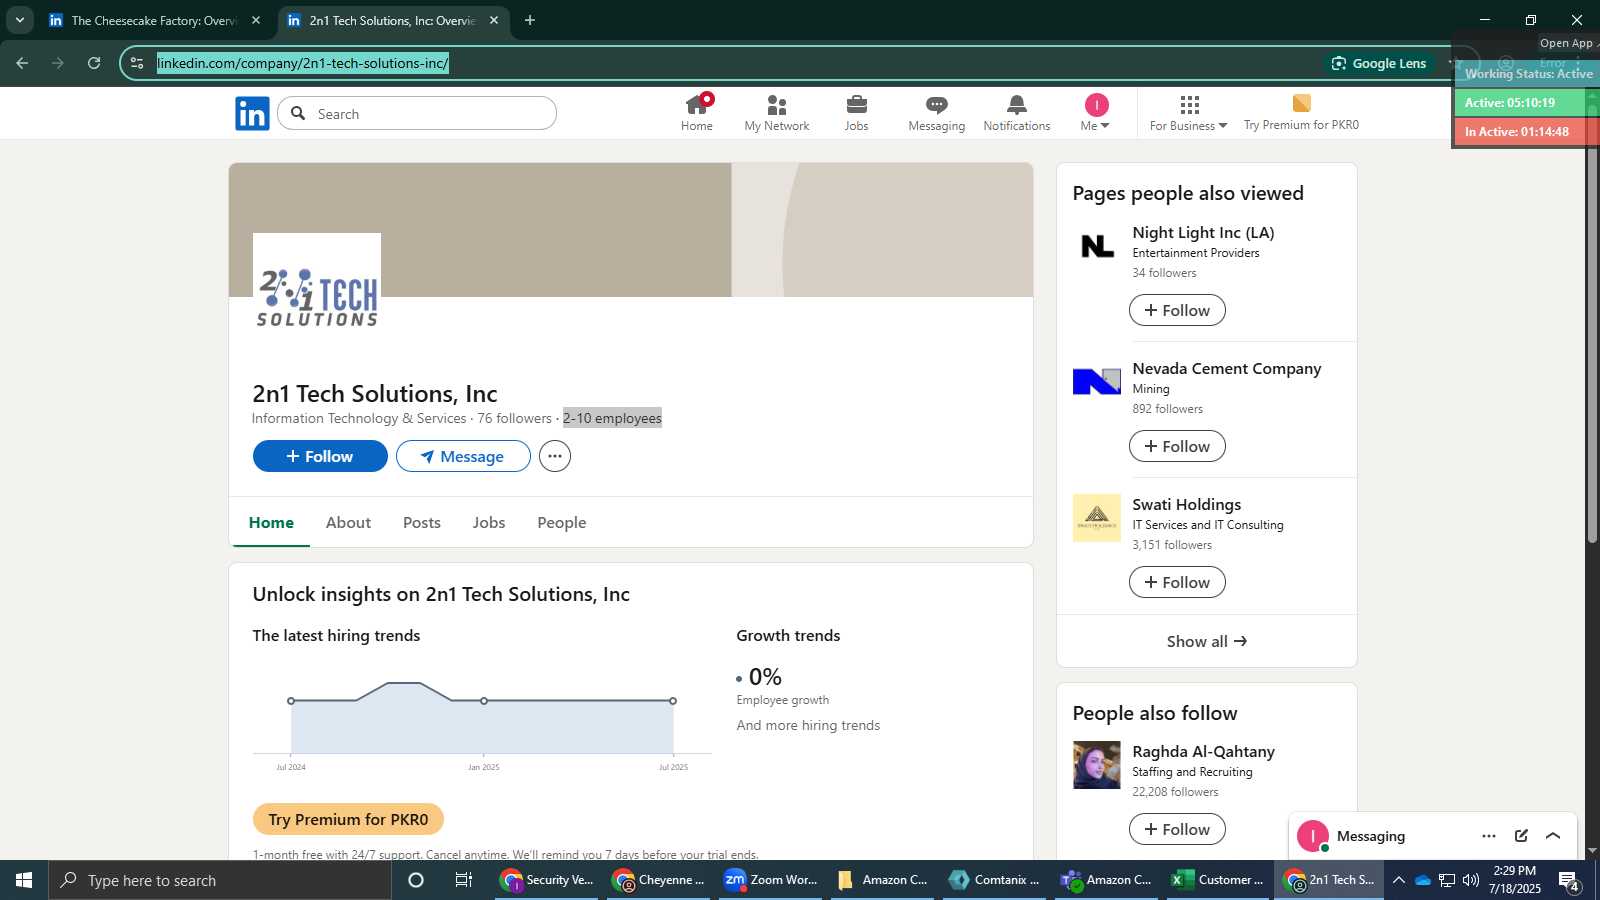The image size is (1600, 900).
Task: Open Cortana circle on taskbar
Action: [x=416, y=880]
